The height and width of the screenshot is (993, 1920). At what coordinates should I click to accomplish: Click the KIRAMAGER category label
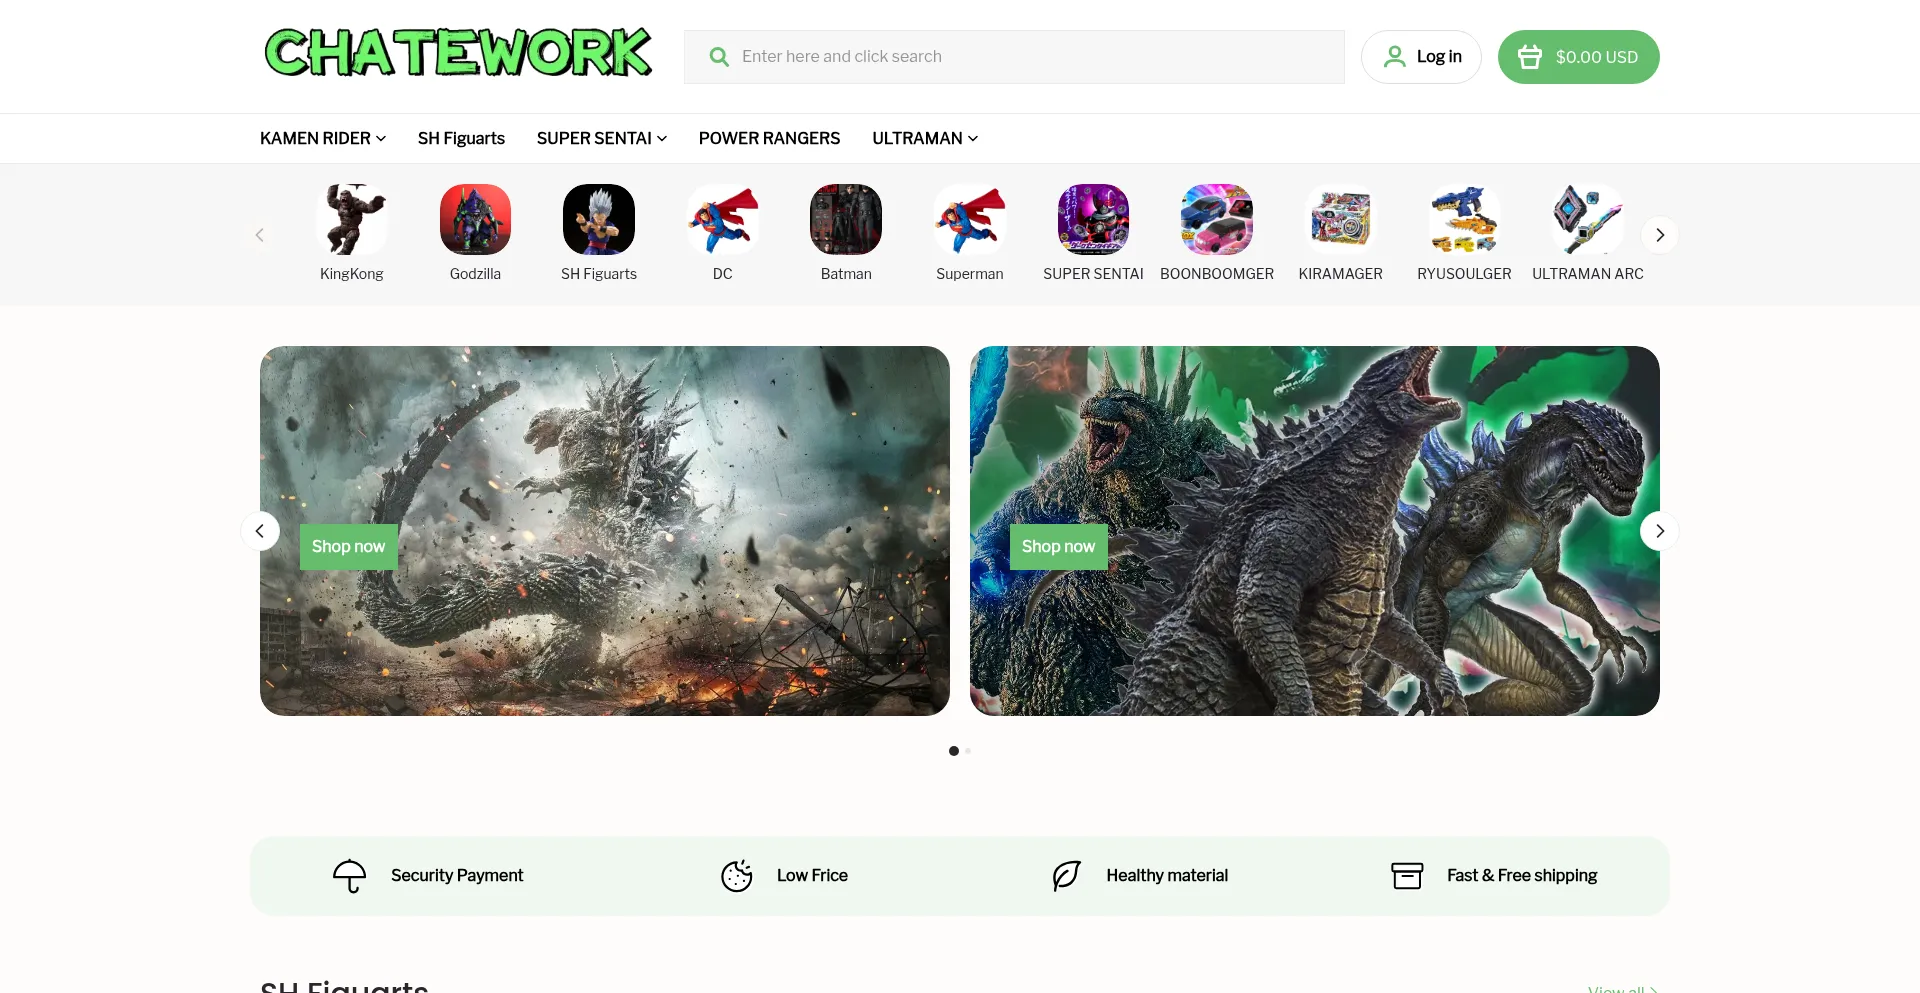(1341, 274)
